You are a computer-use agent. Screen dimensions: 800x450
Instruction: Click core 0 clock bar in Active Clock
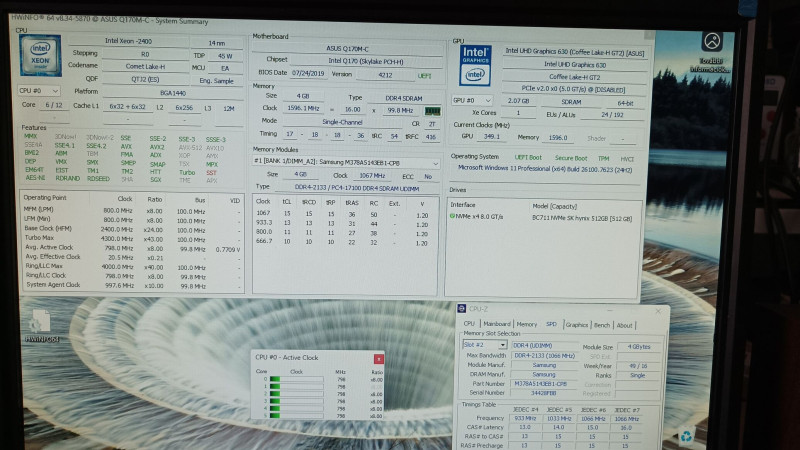point(296,379)
